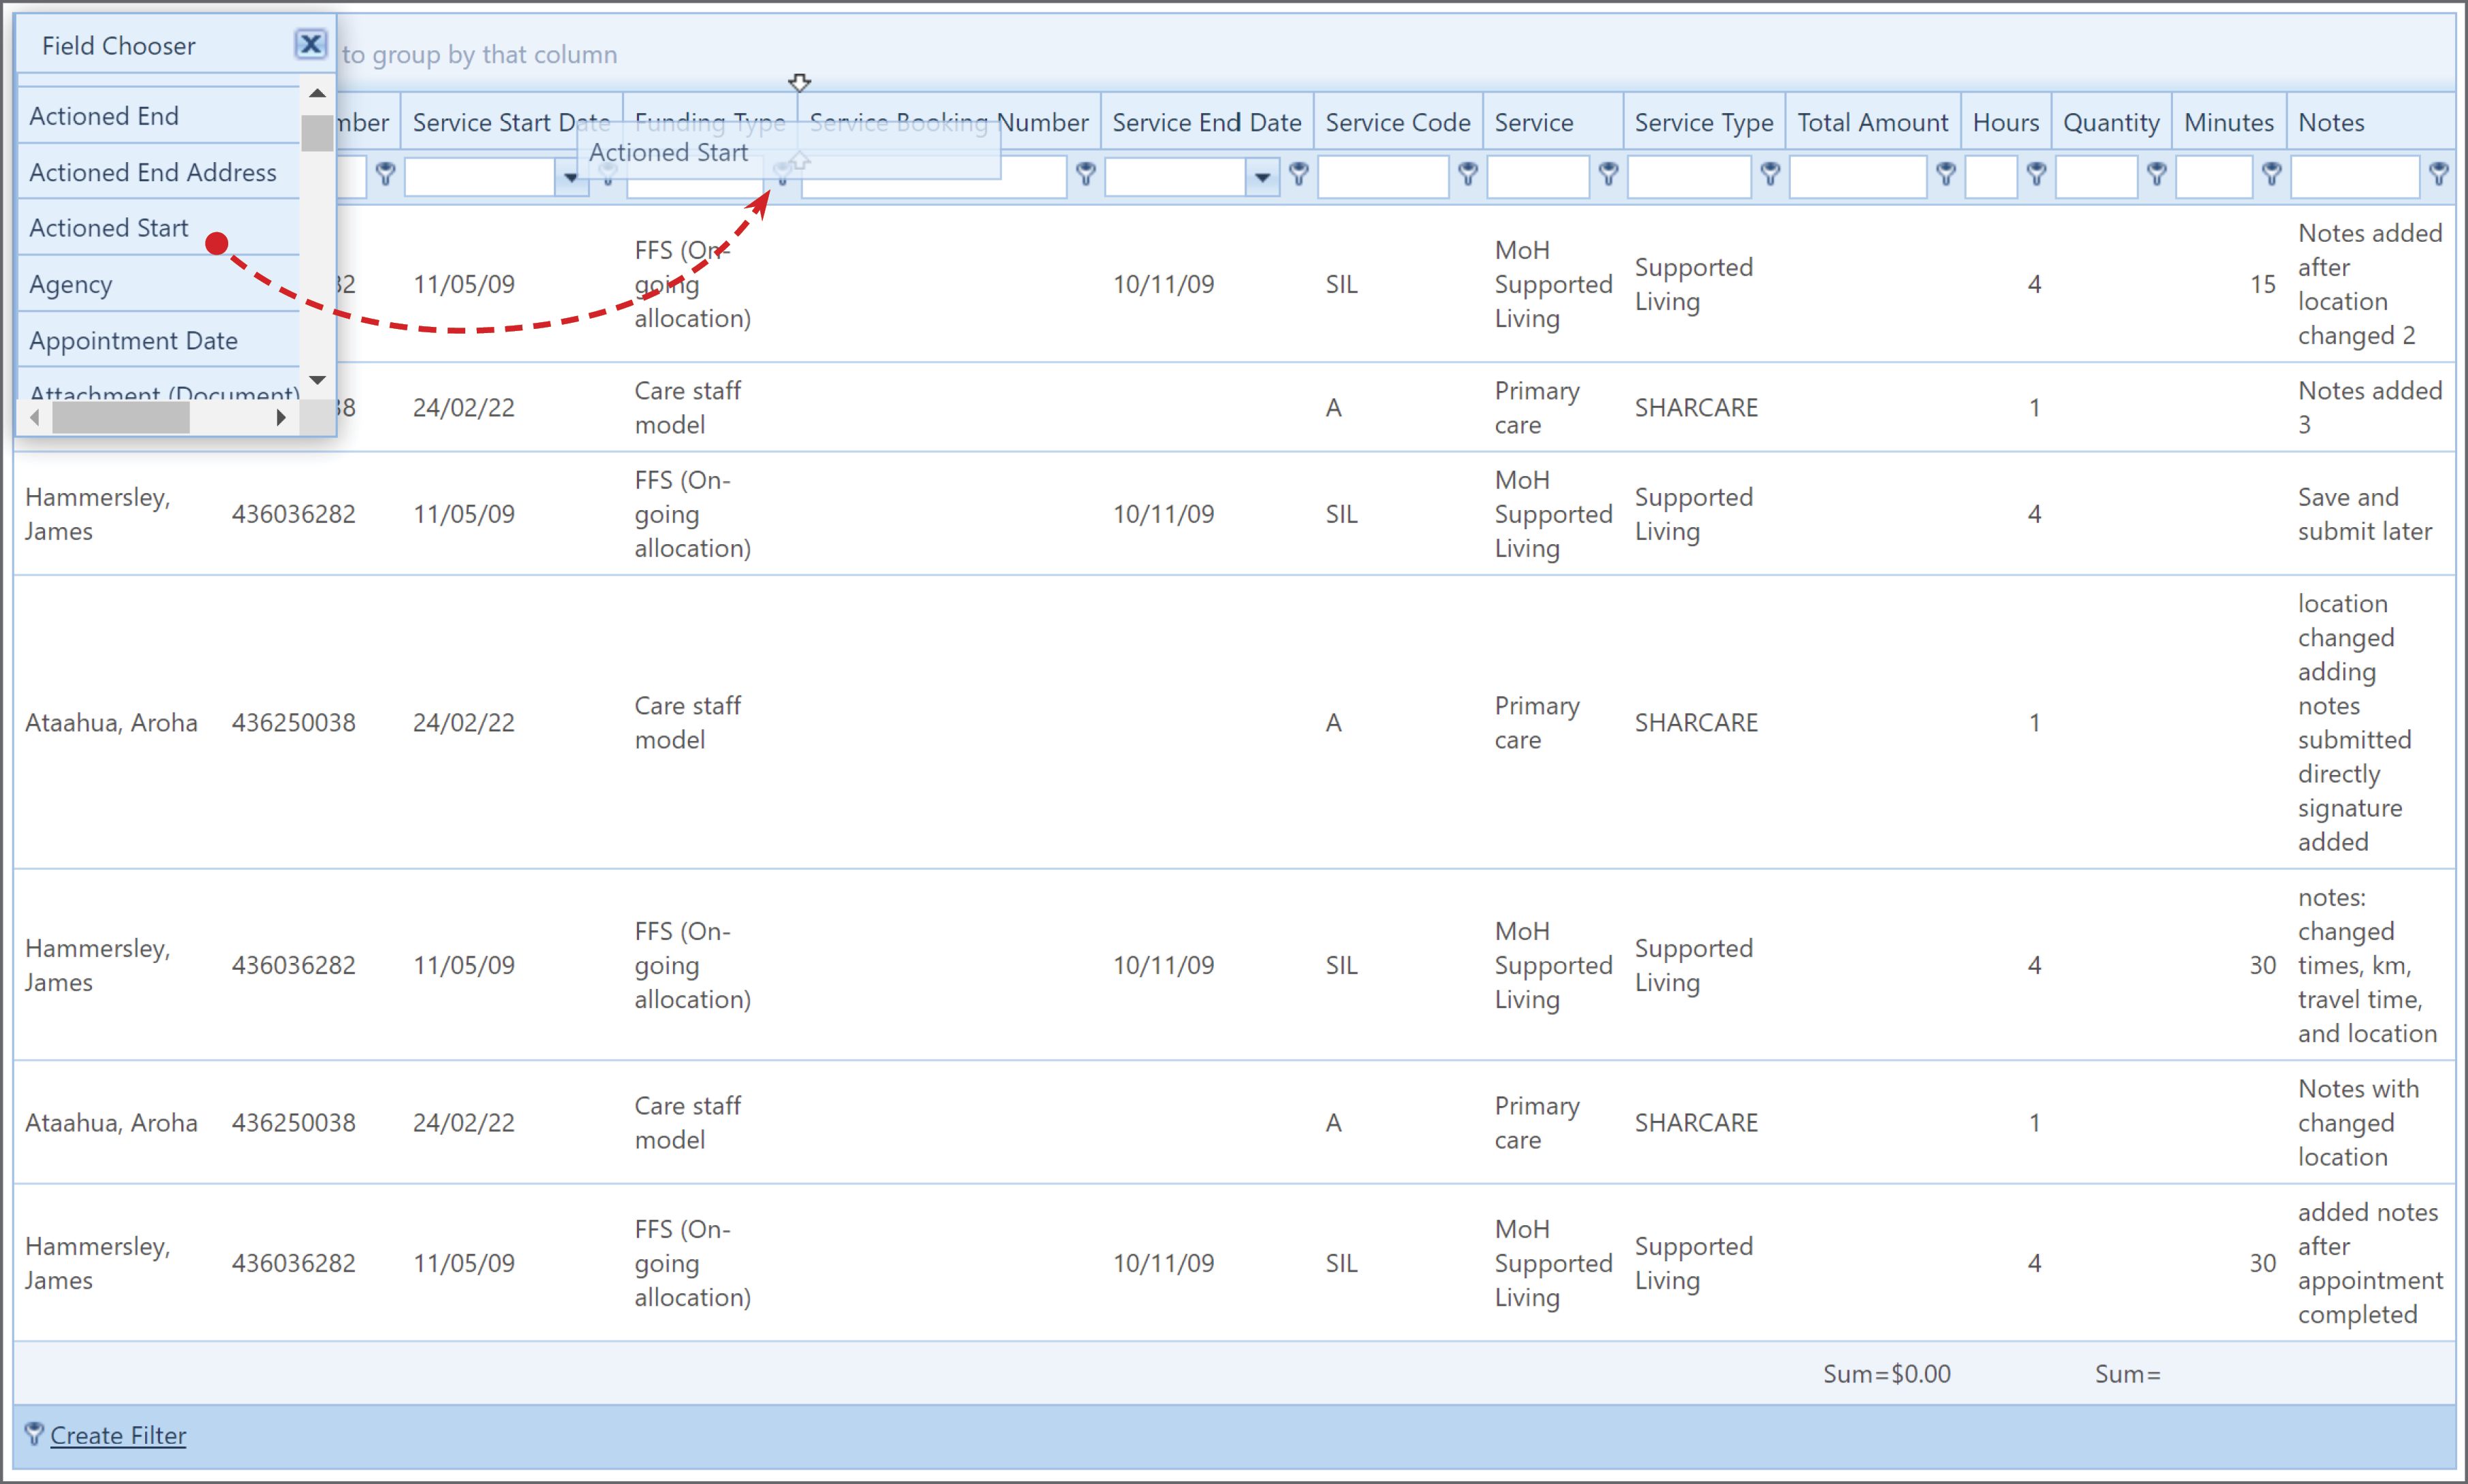
Task: Click the Minutes column filter funnel icon
Action: [2271, 175]
